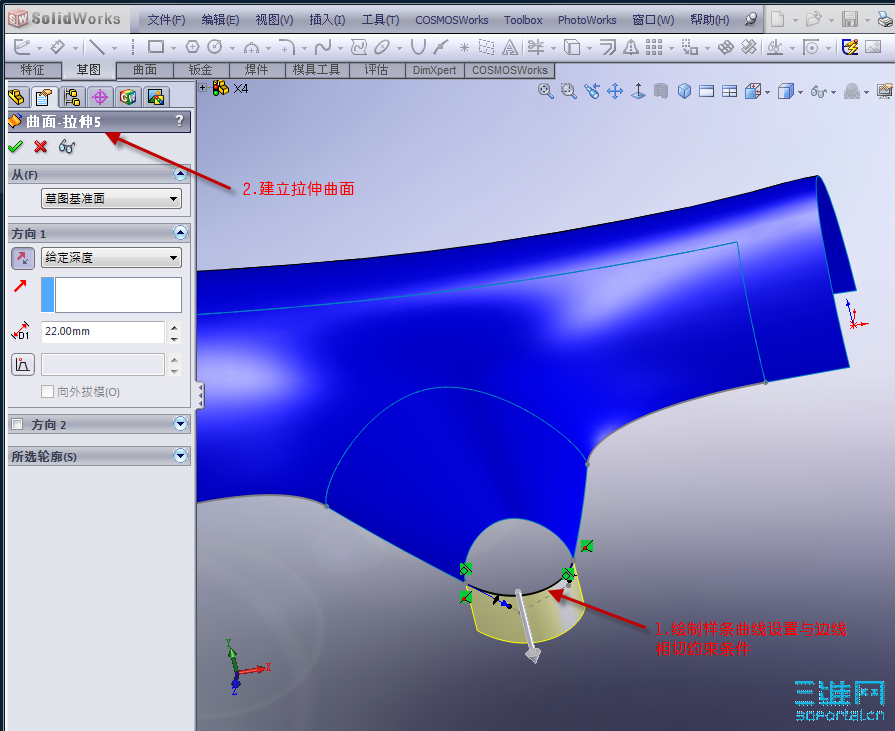This screenshot has width=895, height=731.
Task: Click the Print icon
Action: [x=886, y=20]
